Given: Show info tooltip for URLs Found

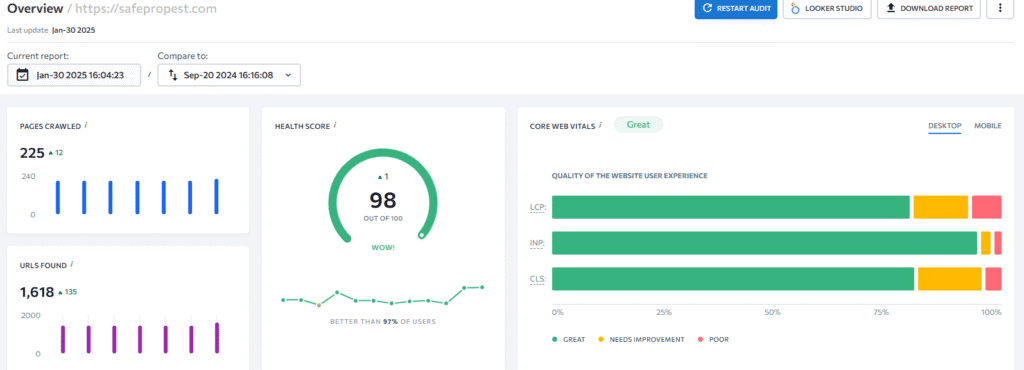Looking at the screenshot, I should pos(72,264).
